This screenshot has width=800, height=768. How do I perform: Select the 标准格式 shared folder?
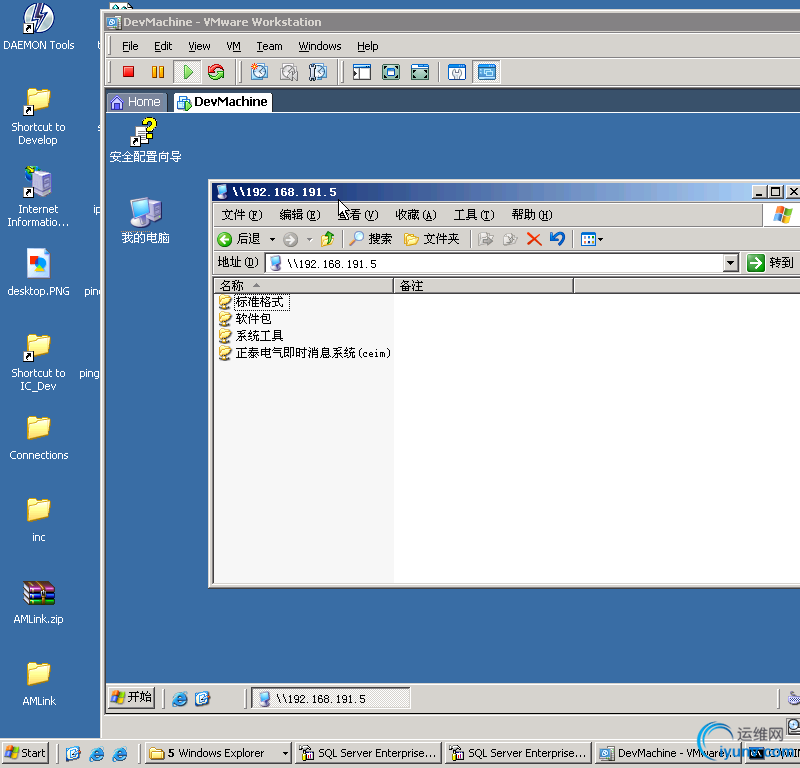point(254,302)
